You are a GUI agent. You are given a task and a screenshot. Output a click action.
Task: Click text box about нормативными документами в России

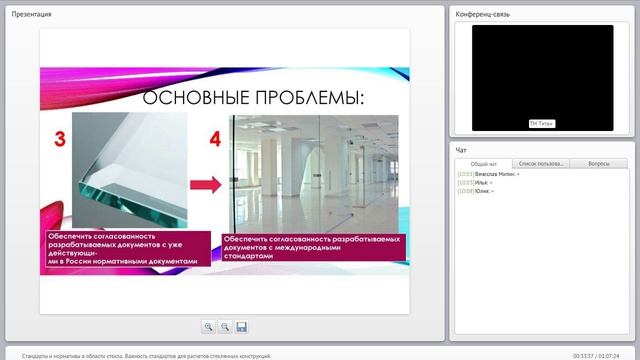click(128, 249)
